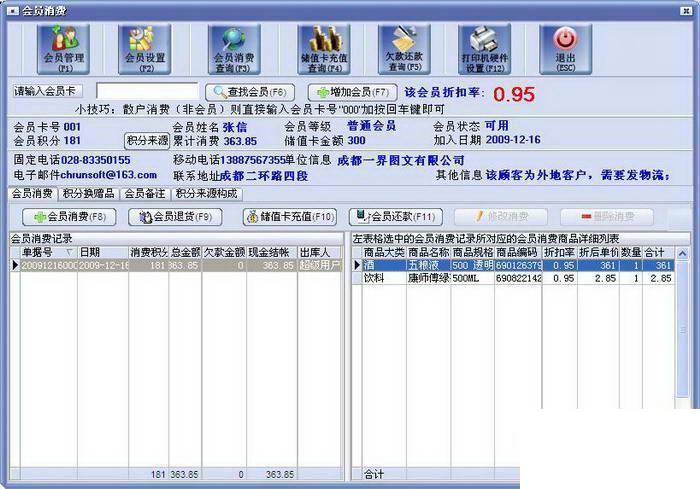This screenshot has width=700, height=489.
Task: Click the 现金结帐 column header
Action: (x=272, y=252)
